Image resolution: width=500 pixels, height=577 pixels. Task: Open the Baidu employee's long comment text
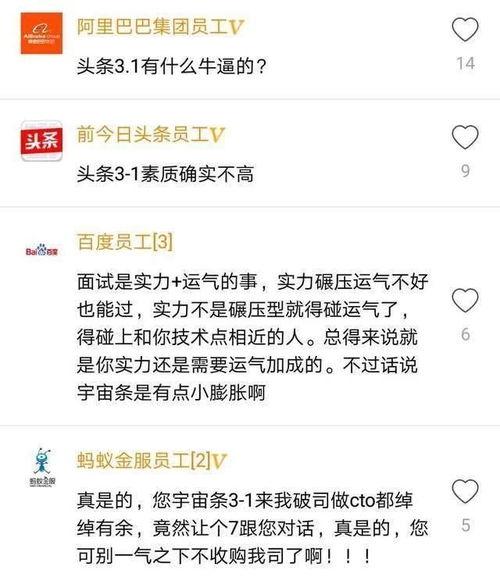(x=252, y=337)
